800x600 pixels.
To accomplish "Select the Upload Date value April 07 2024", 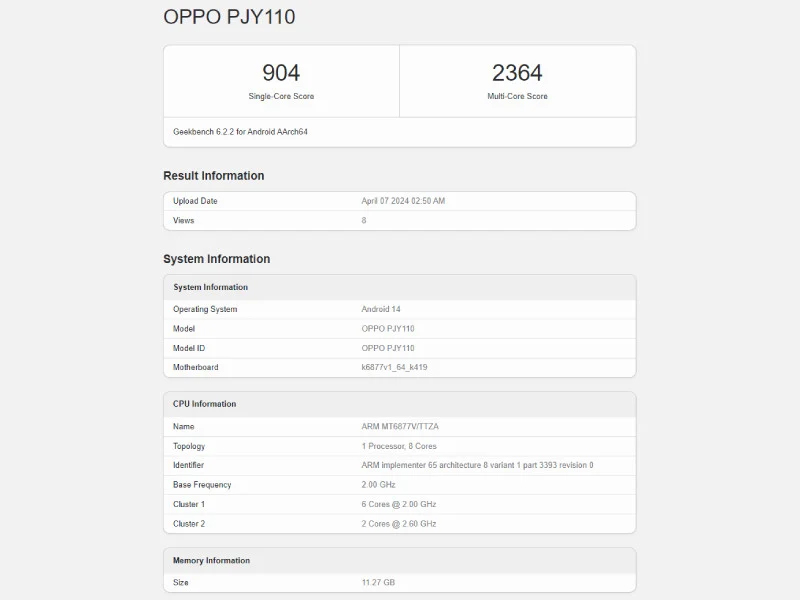I will tap(403, 201).
